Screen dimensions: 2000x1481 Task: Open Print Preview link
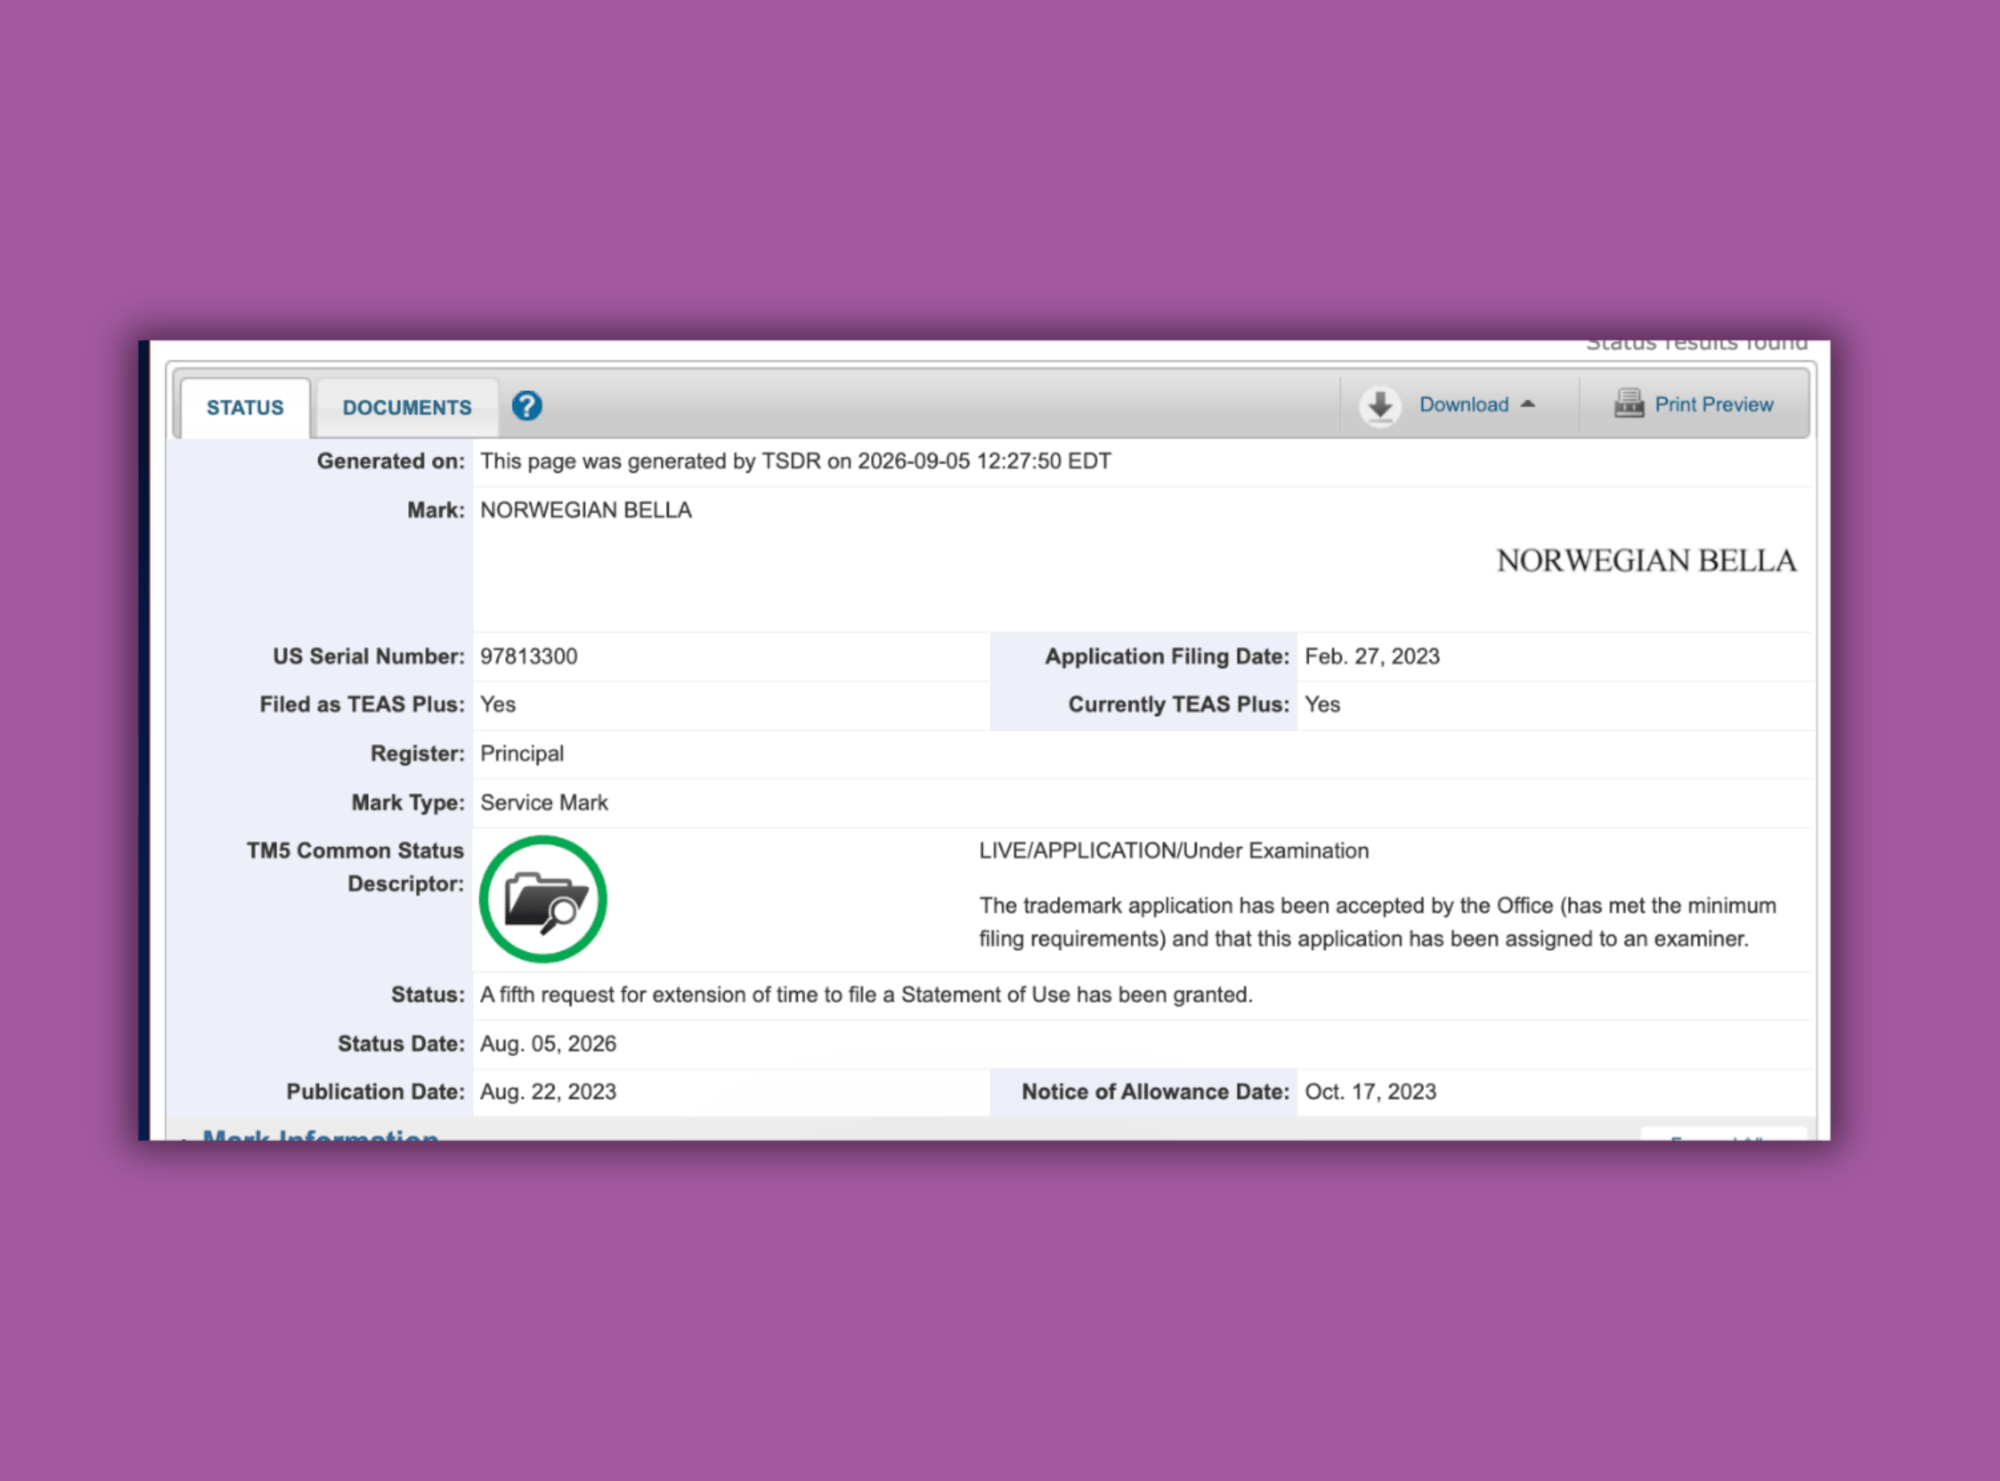(1714, 405)
